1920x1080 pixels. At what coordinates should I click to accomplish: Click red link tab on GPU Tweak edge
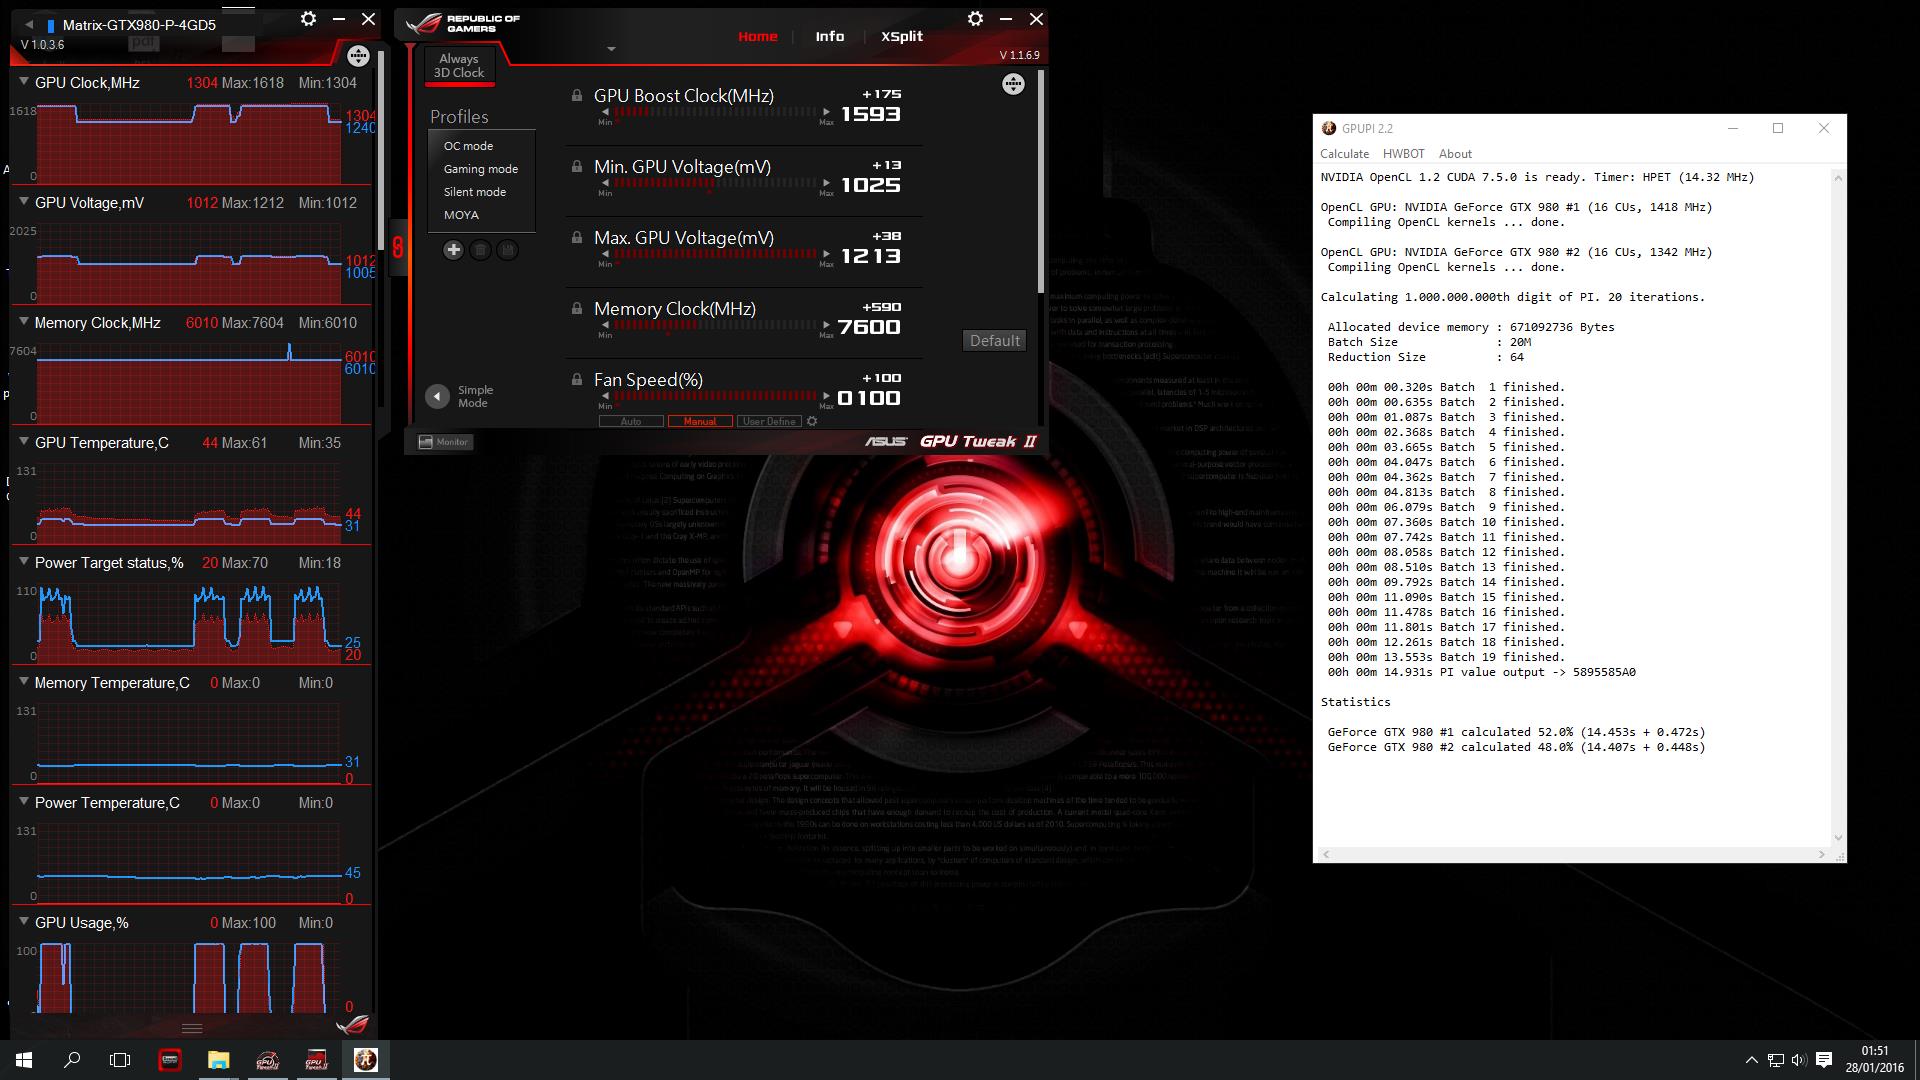click(x=398, y=248)
